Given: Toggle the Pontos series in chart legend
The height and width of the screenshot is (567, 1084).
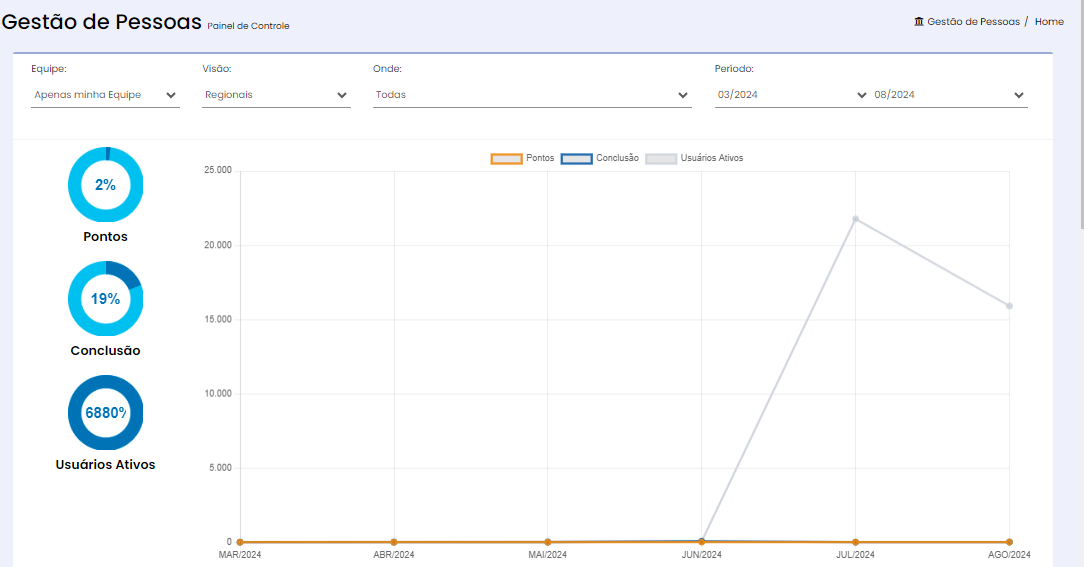Looking at the screenshot, I should [523, 158].
